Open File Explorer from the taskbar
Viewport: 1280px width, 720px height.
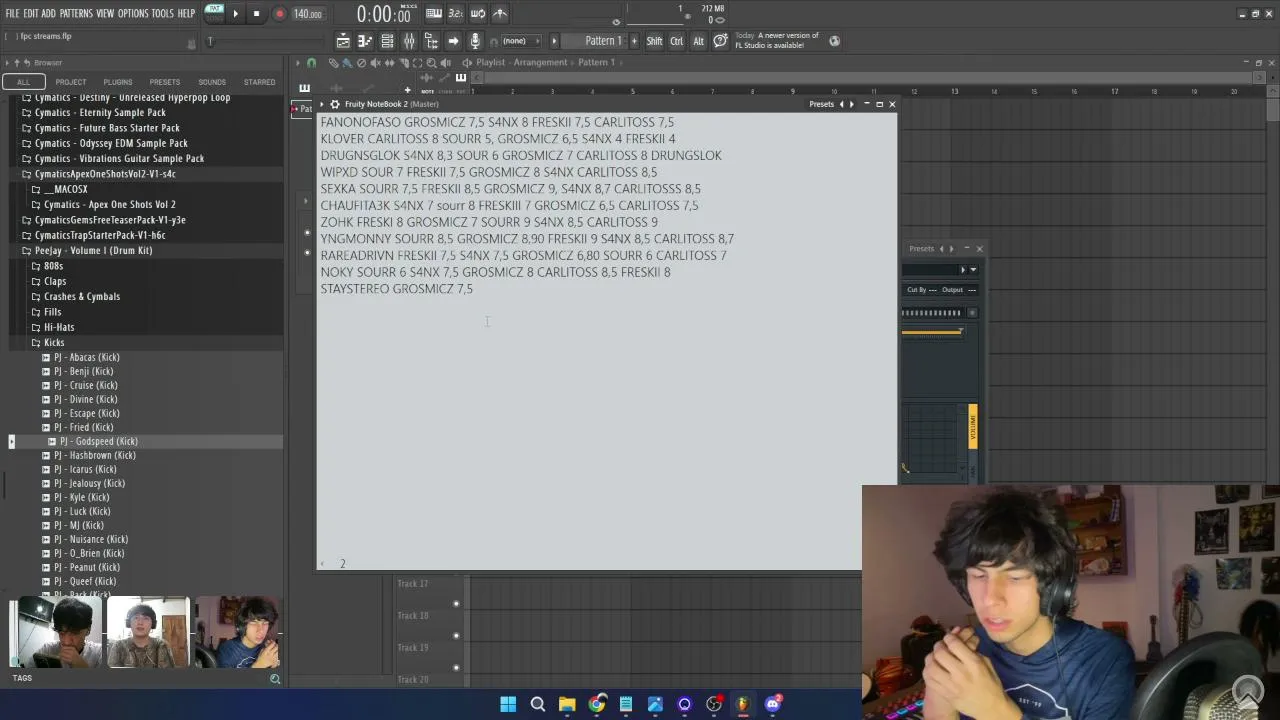point(567,704)
